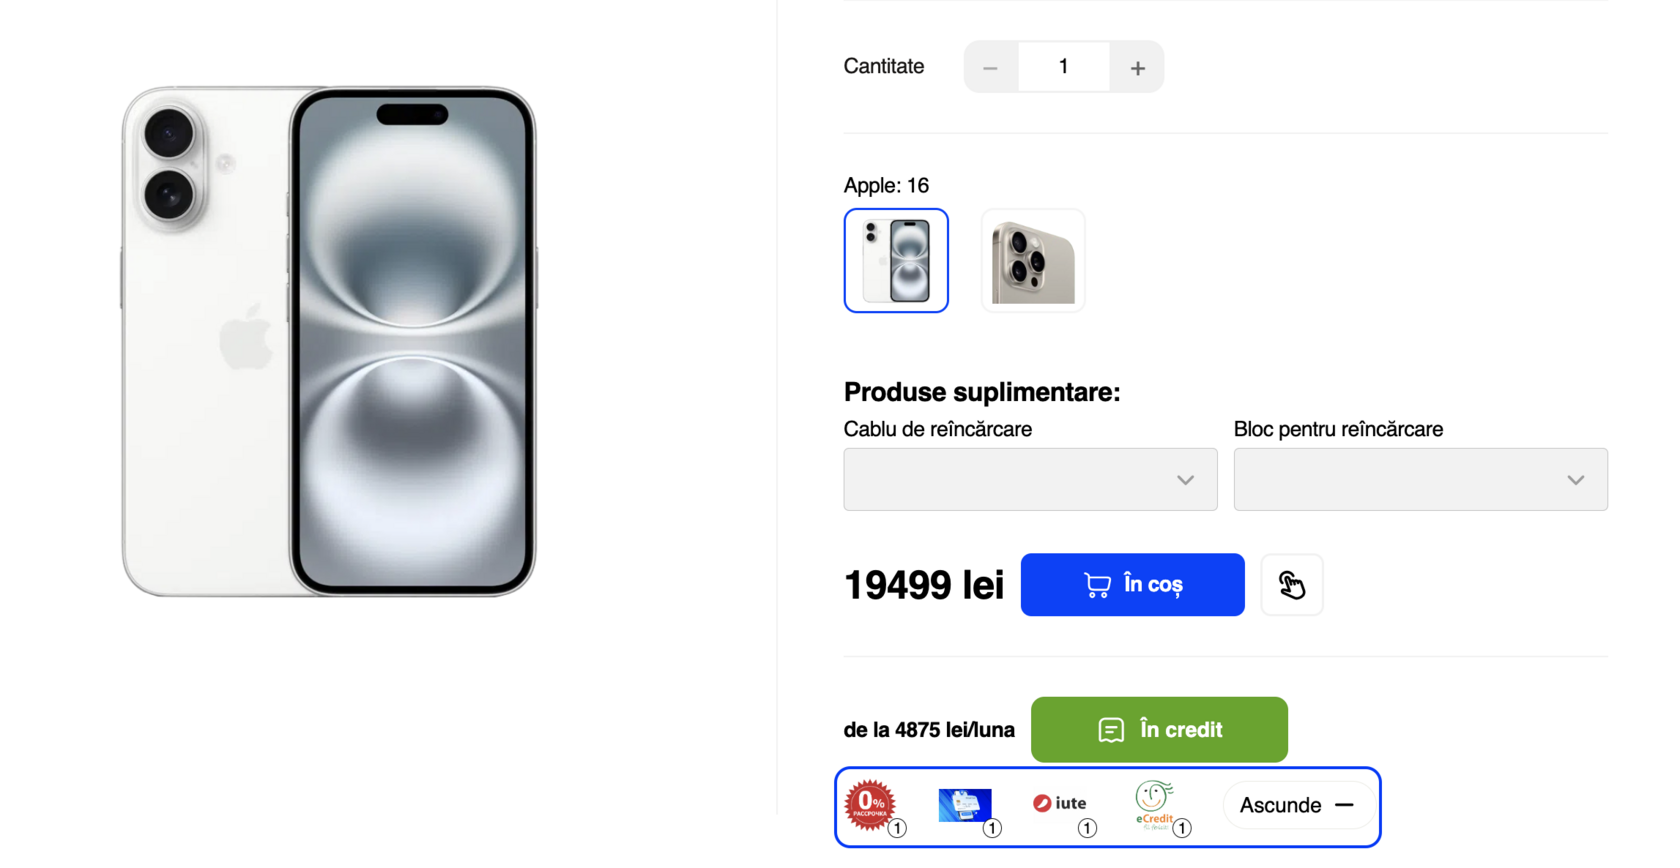Select the titanium iPhone Pro variant thumbnail
Screen dimensions: 1680x868
(x=1033, y=261)
